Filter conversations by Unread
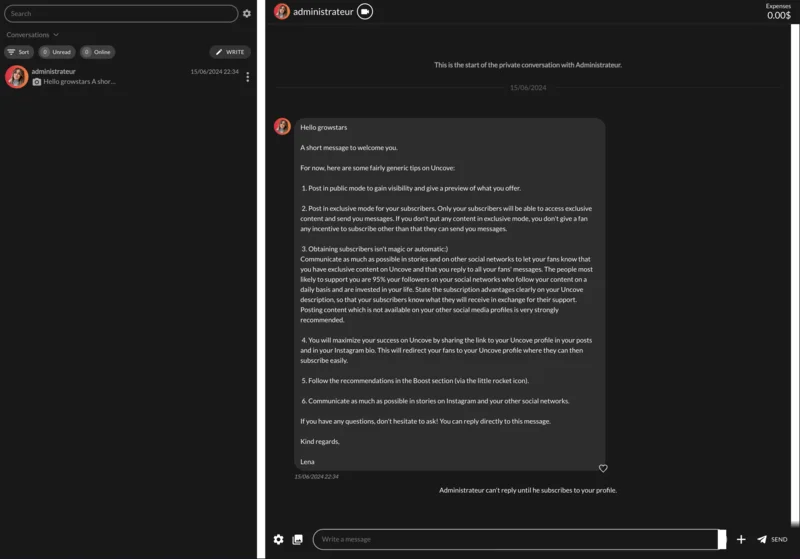800x559 pixels. tap(57, 52)
